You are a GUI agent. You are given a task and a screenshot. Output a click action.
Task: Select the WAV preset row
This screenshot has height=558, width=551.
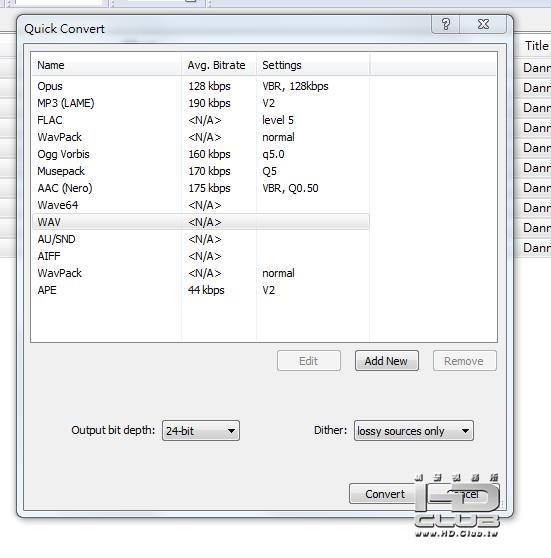201,222
